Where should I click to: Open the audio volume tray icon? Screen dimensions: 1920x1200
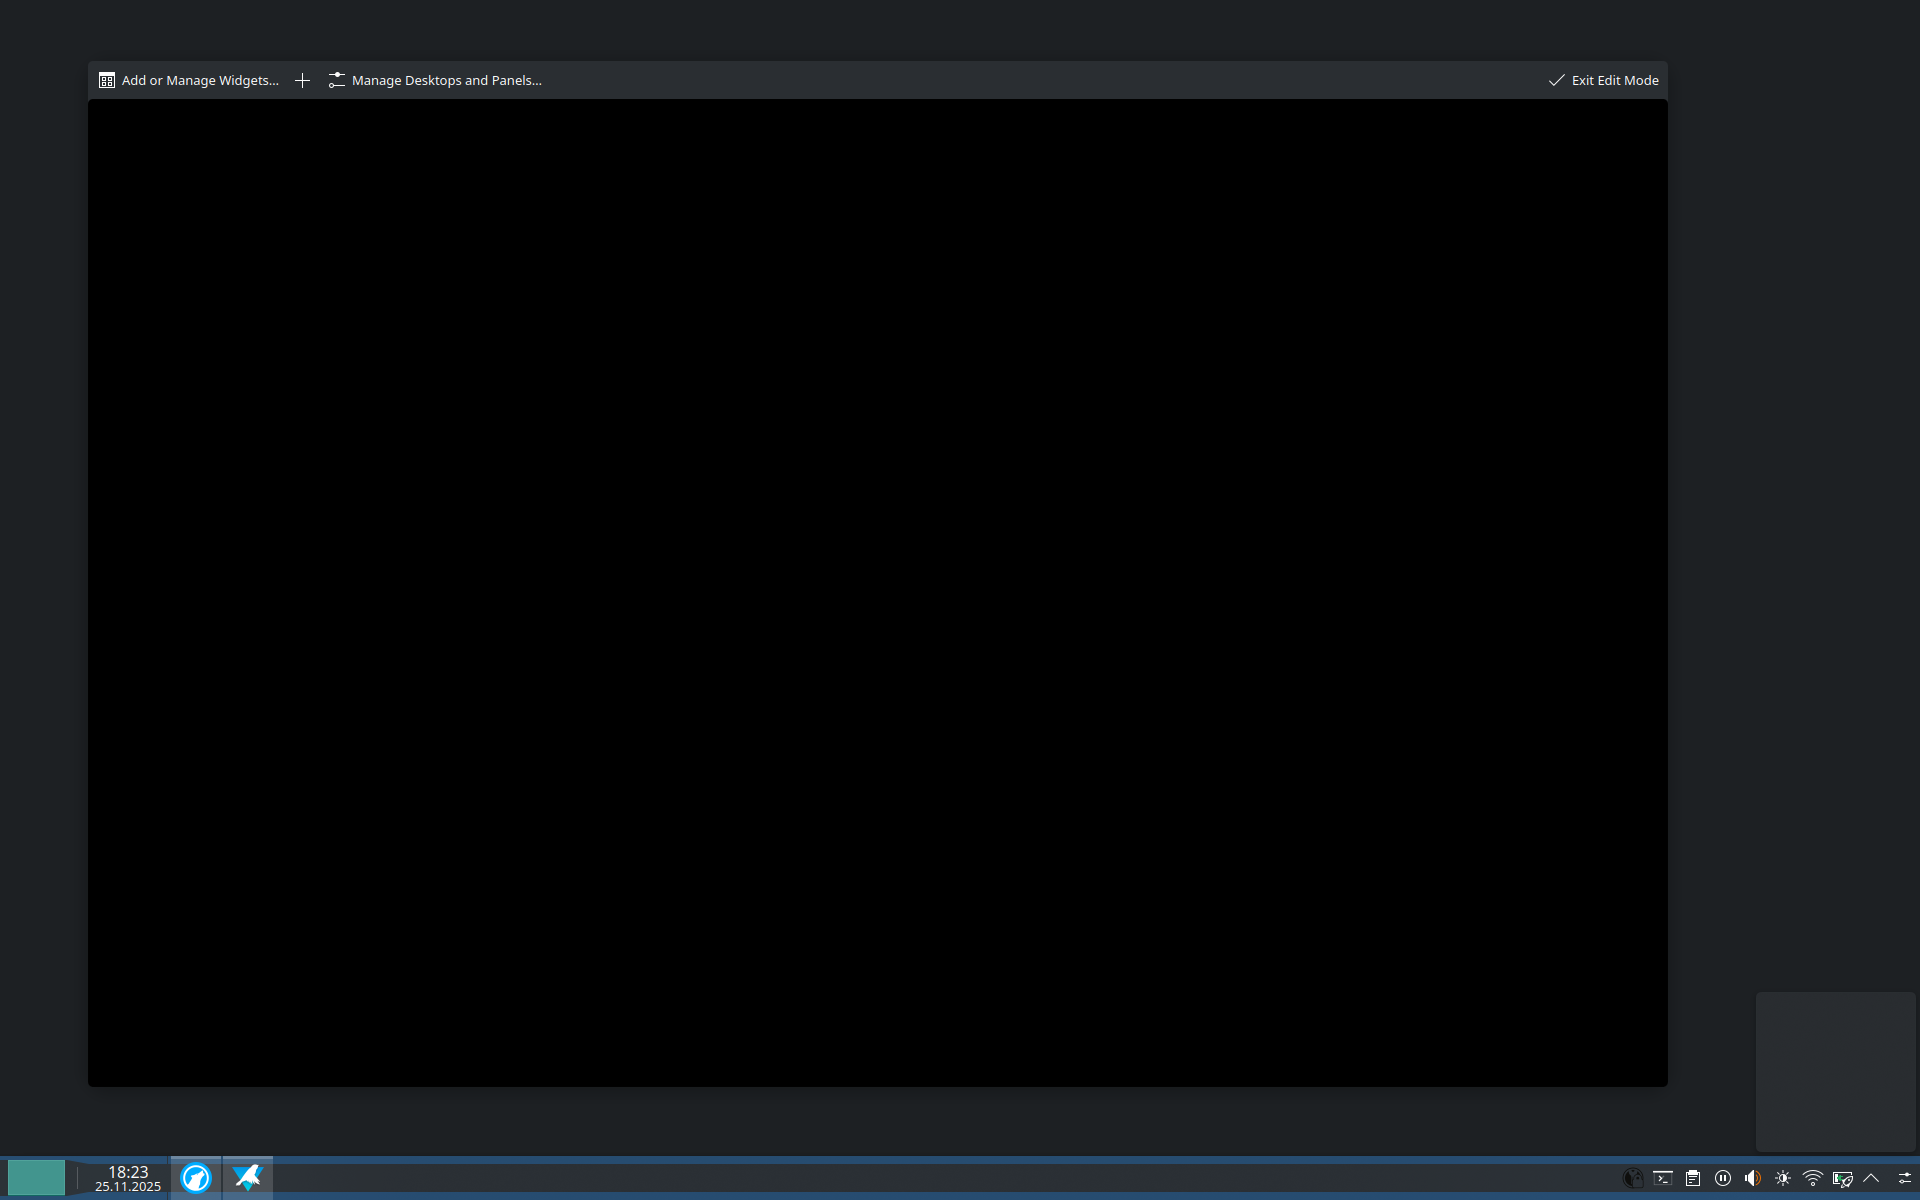(x=1752, y=1178)
